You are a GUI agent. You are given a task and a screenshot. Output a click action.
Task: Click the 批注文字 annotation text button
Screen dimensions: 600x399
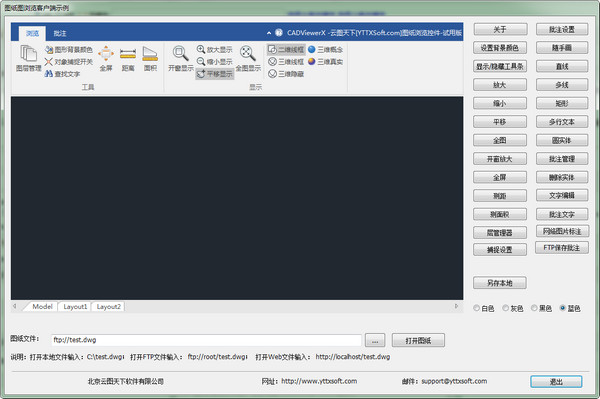(x=562, y=214)
